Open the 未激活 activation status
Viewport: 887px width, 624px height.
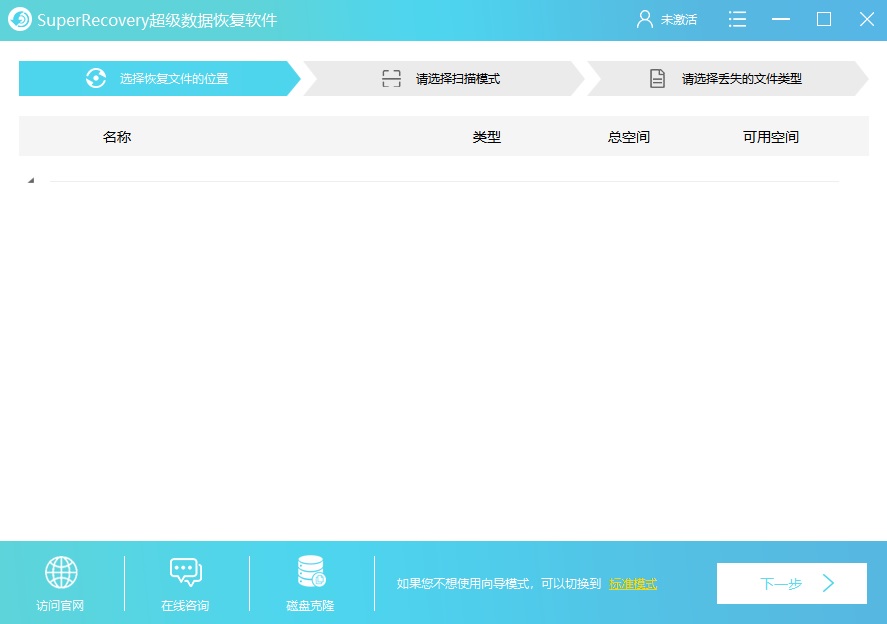point(678,20)
